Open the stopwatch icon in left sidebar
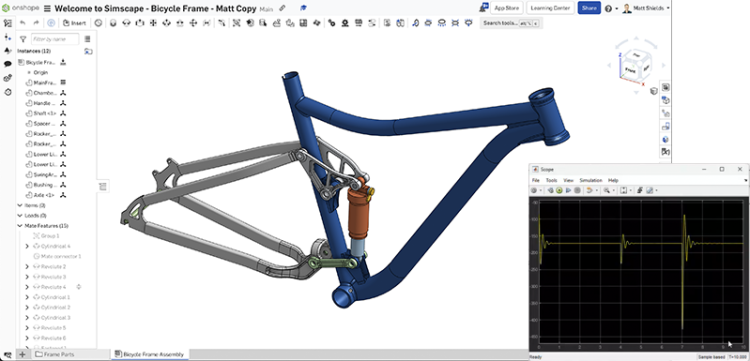The height and width of the screenshot is (361, 750). coord(8,92)
